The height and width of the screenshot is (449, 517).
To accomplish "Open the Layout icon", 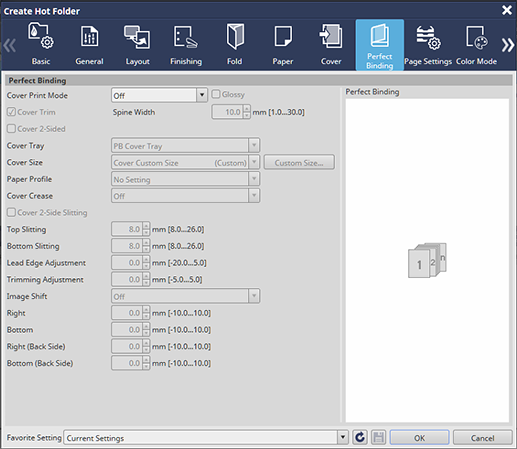I will [x=137, y=37].
